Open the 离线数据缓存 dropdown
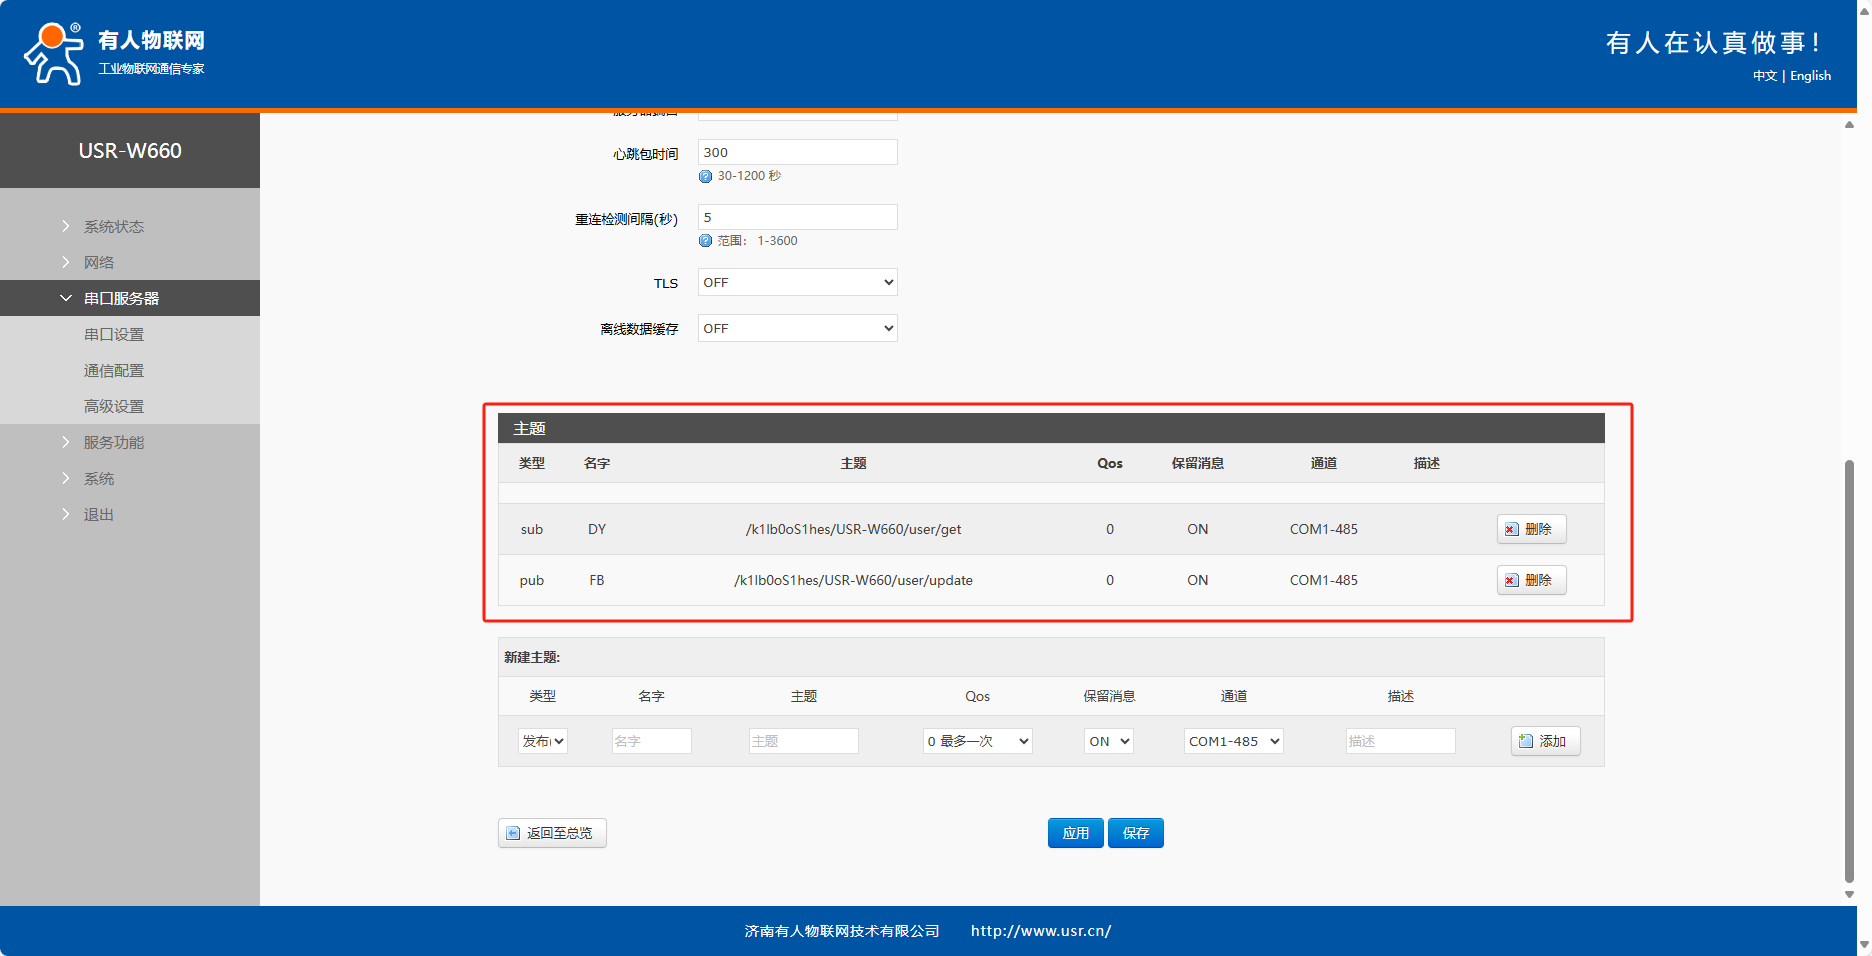 click(x=797, y=329)
